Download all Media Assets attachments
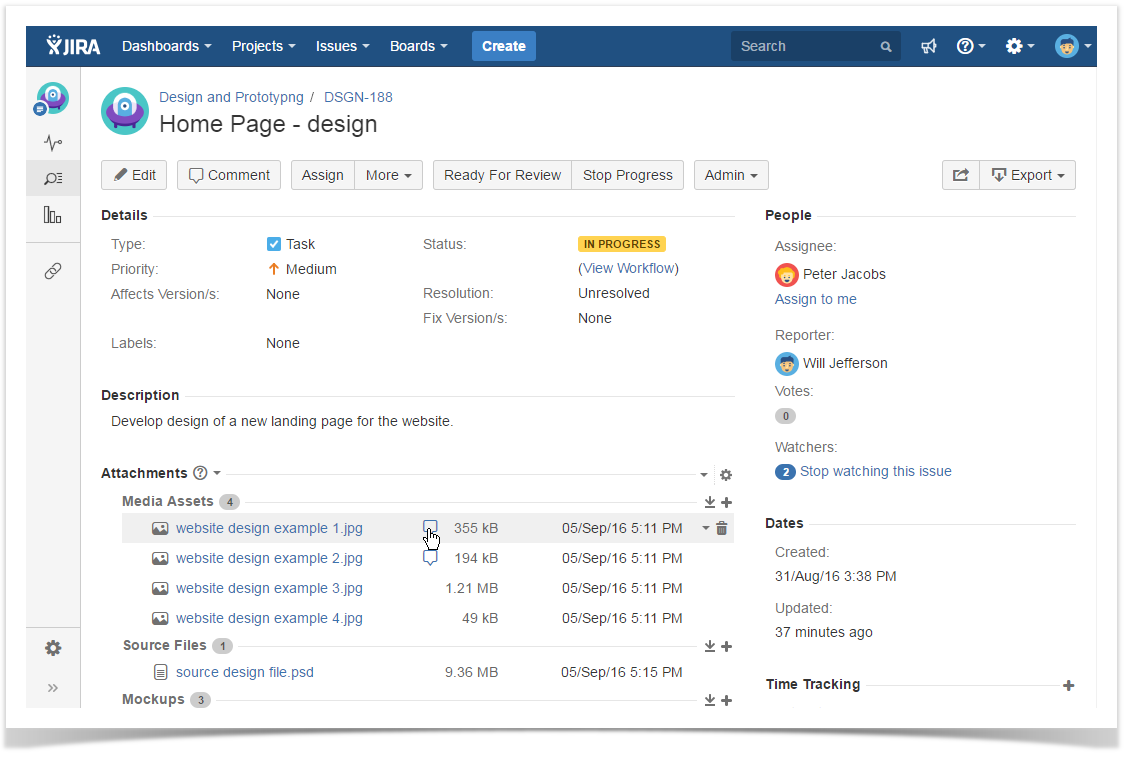The height and width of the screenshot is (757, 1131). coord(709,502)
